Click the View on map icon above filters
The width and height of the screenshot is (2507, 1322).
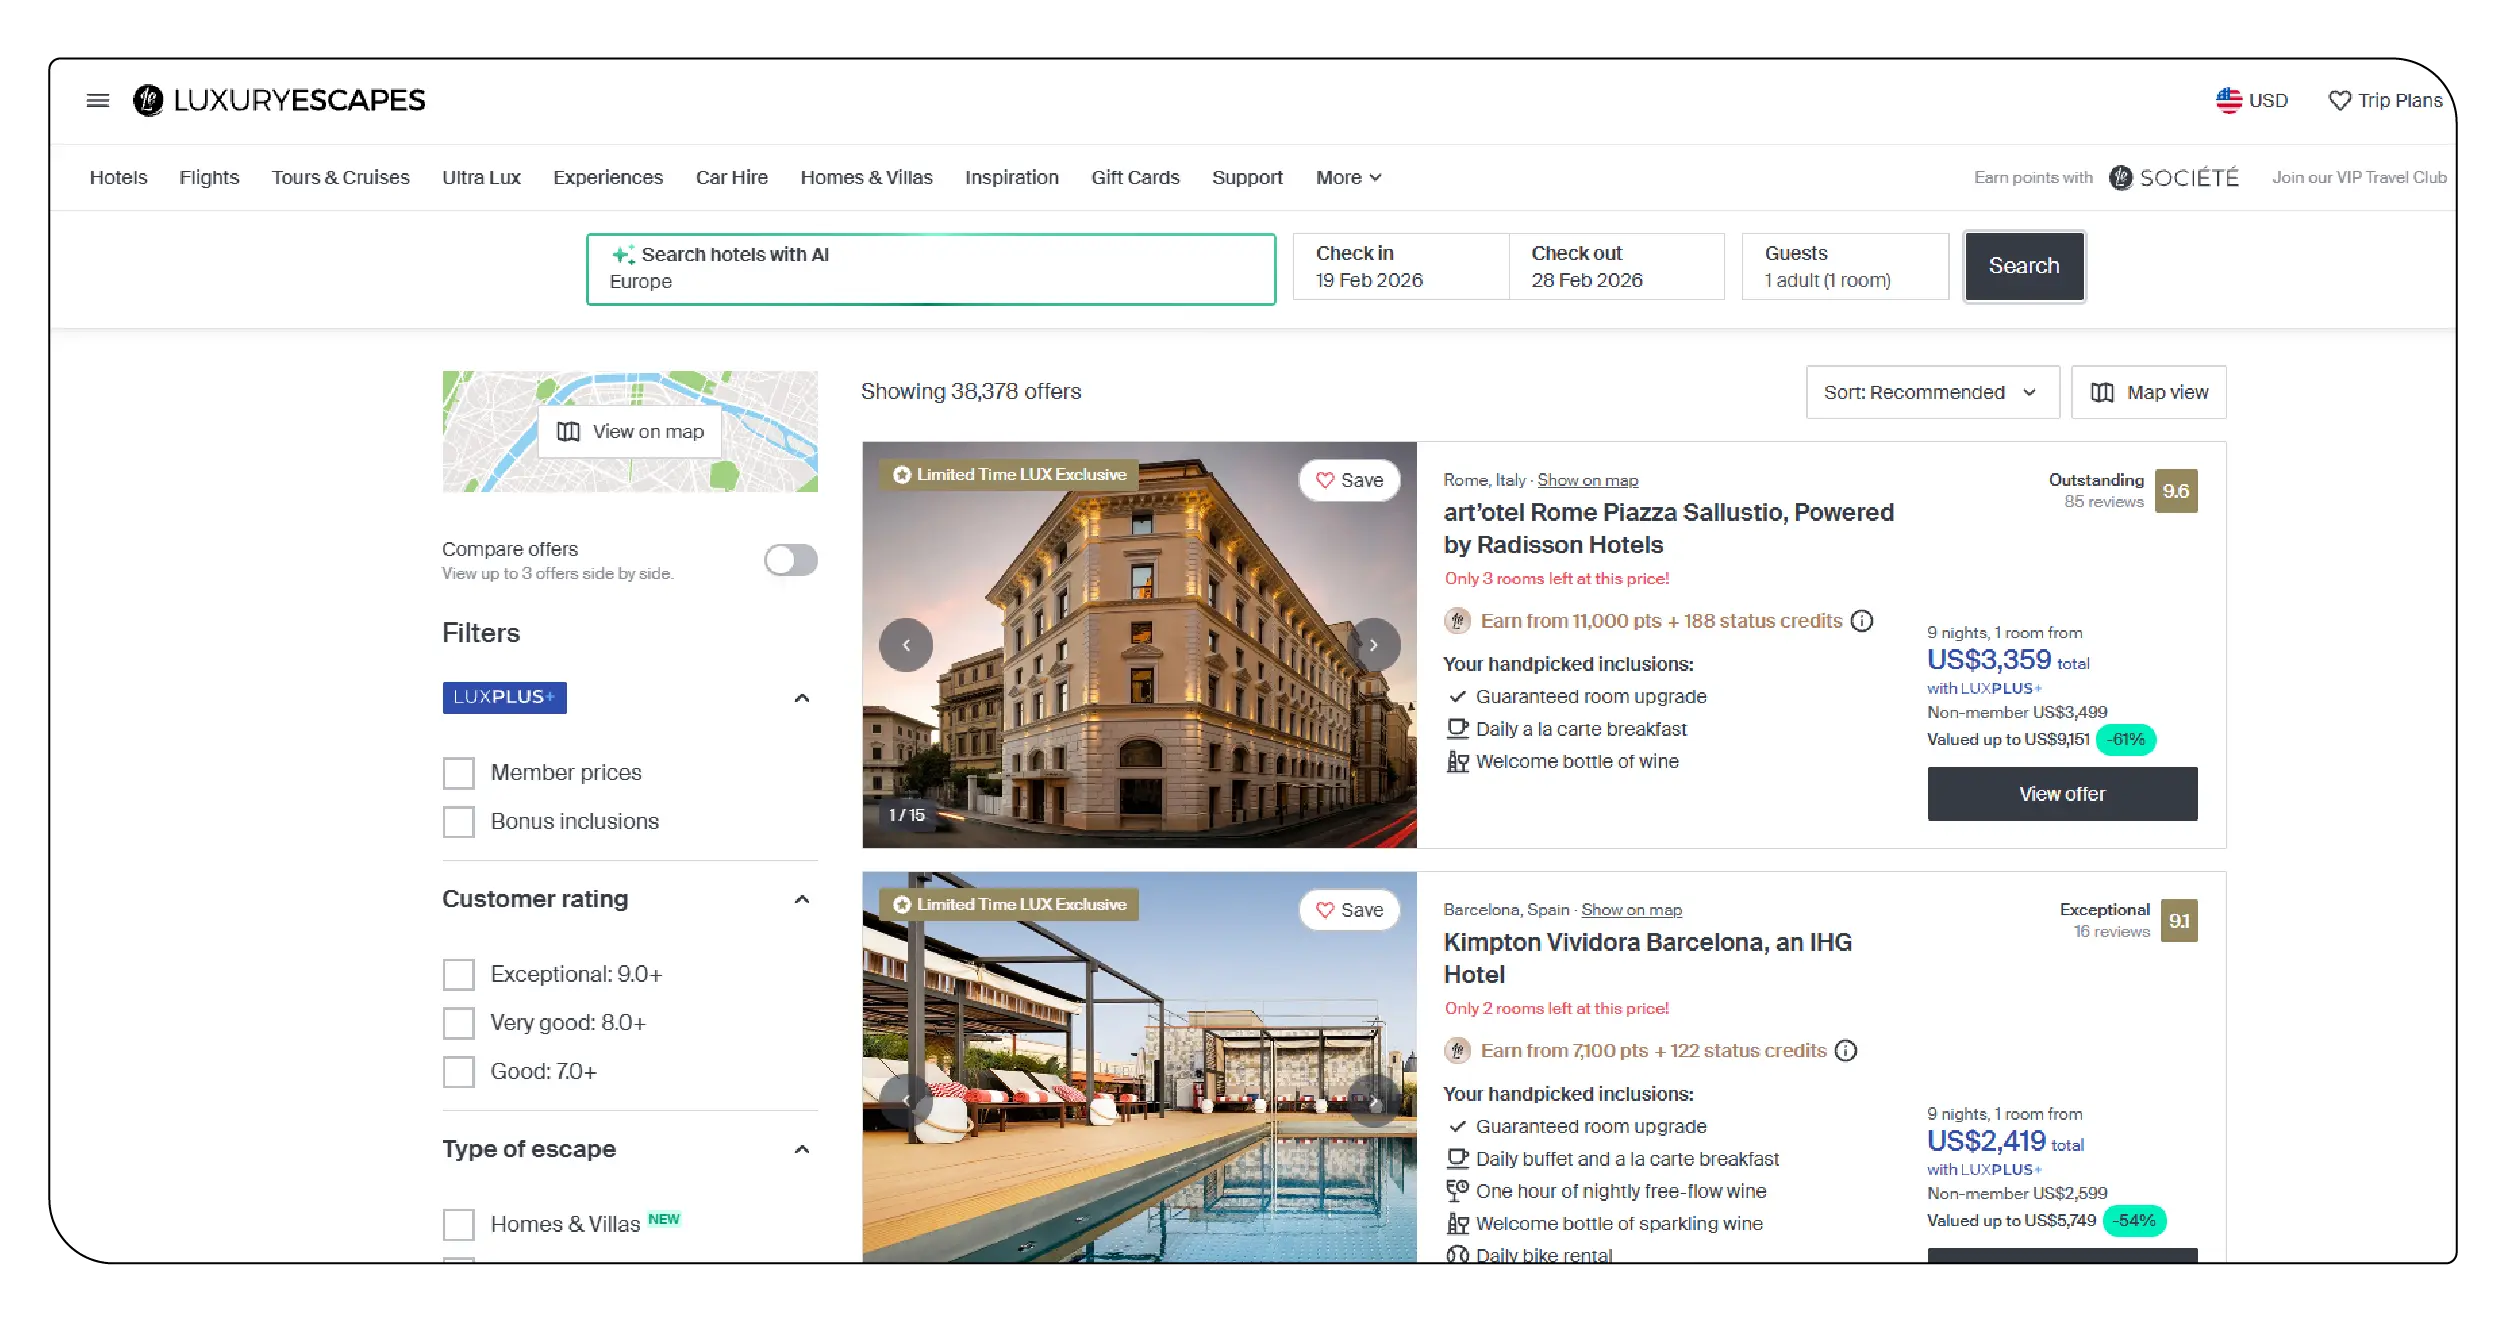tap(567, 431)
